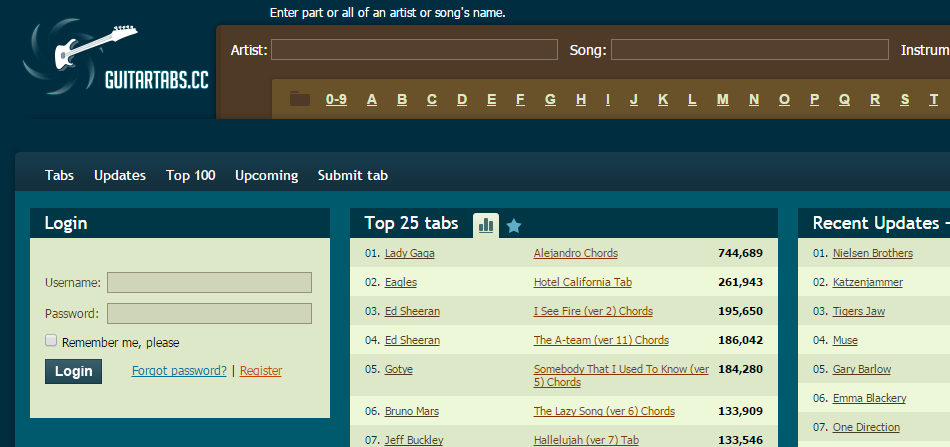950x447 pixels.
Task: Browse artists starting with S
Action: coord(905,99)
